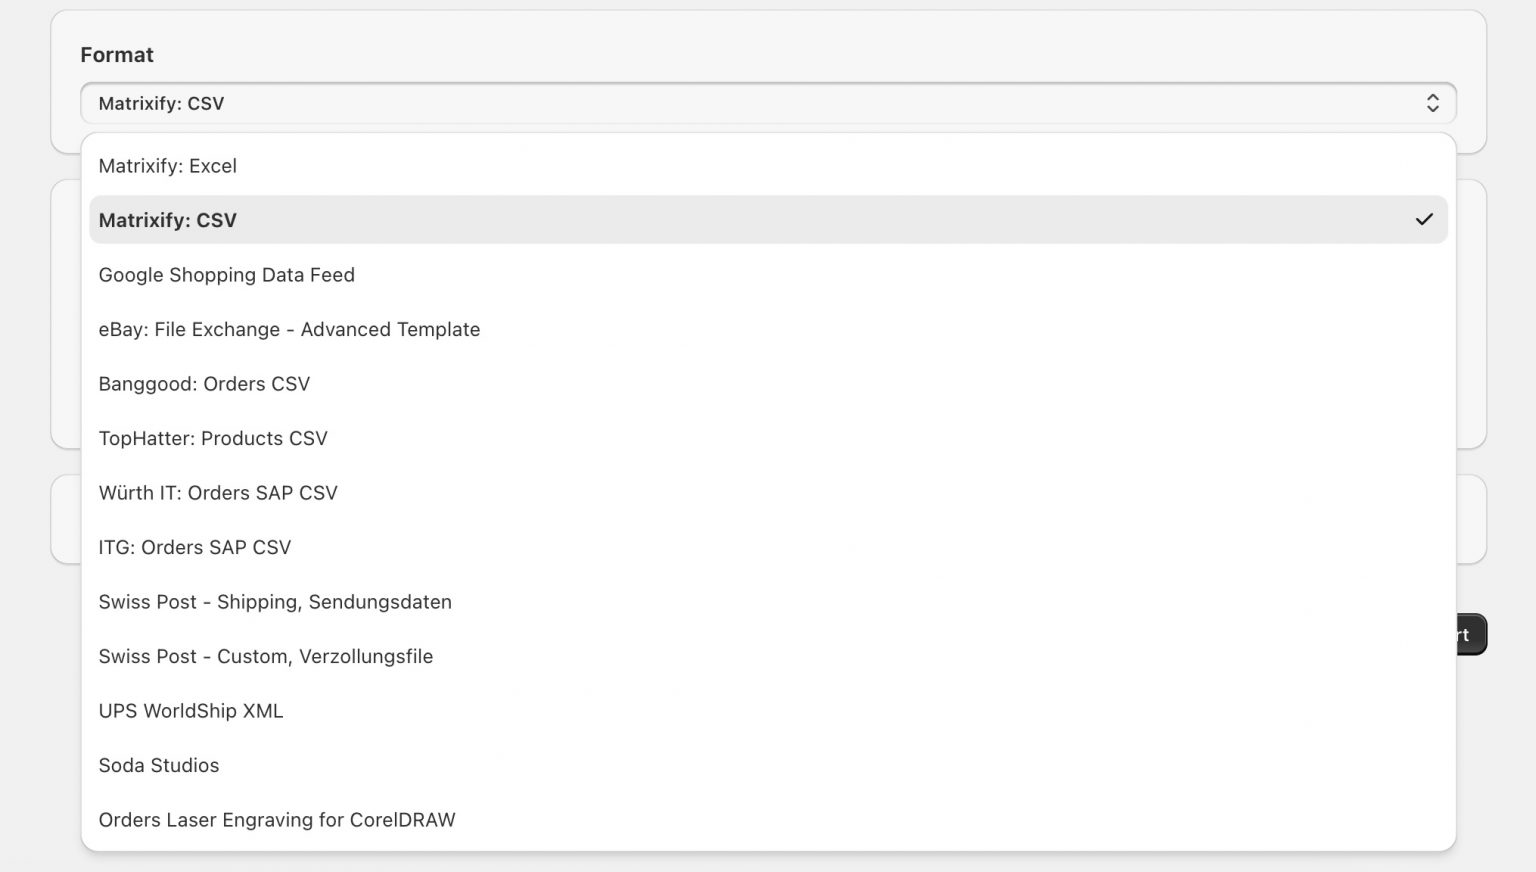Open the Format dropdown via its chevron icon
Image resolution: width=1536 pixels, height=872 pixels.
1433,103
